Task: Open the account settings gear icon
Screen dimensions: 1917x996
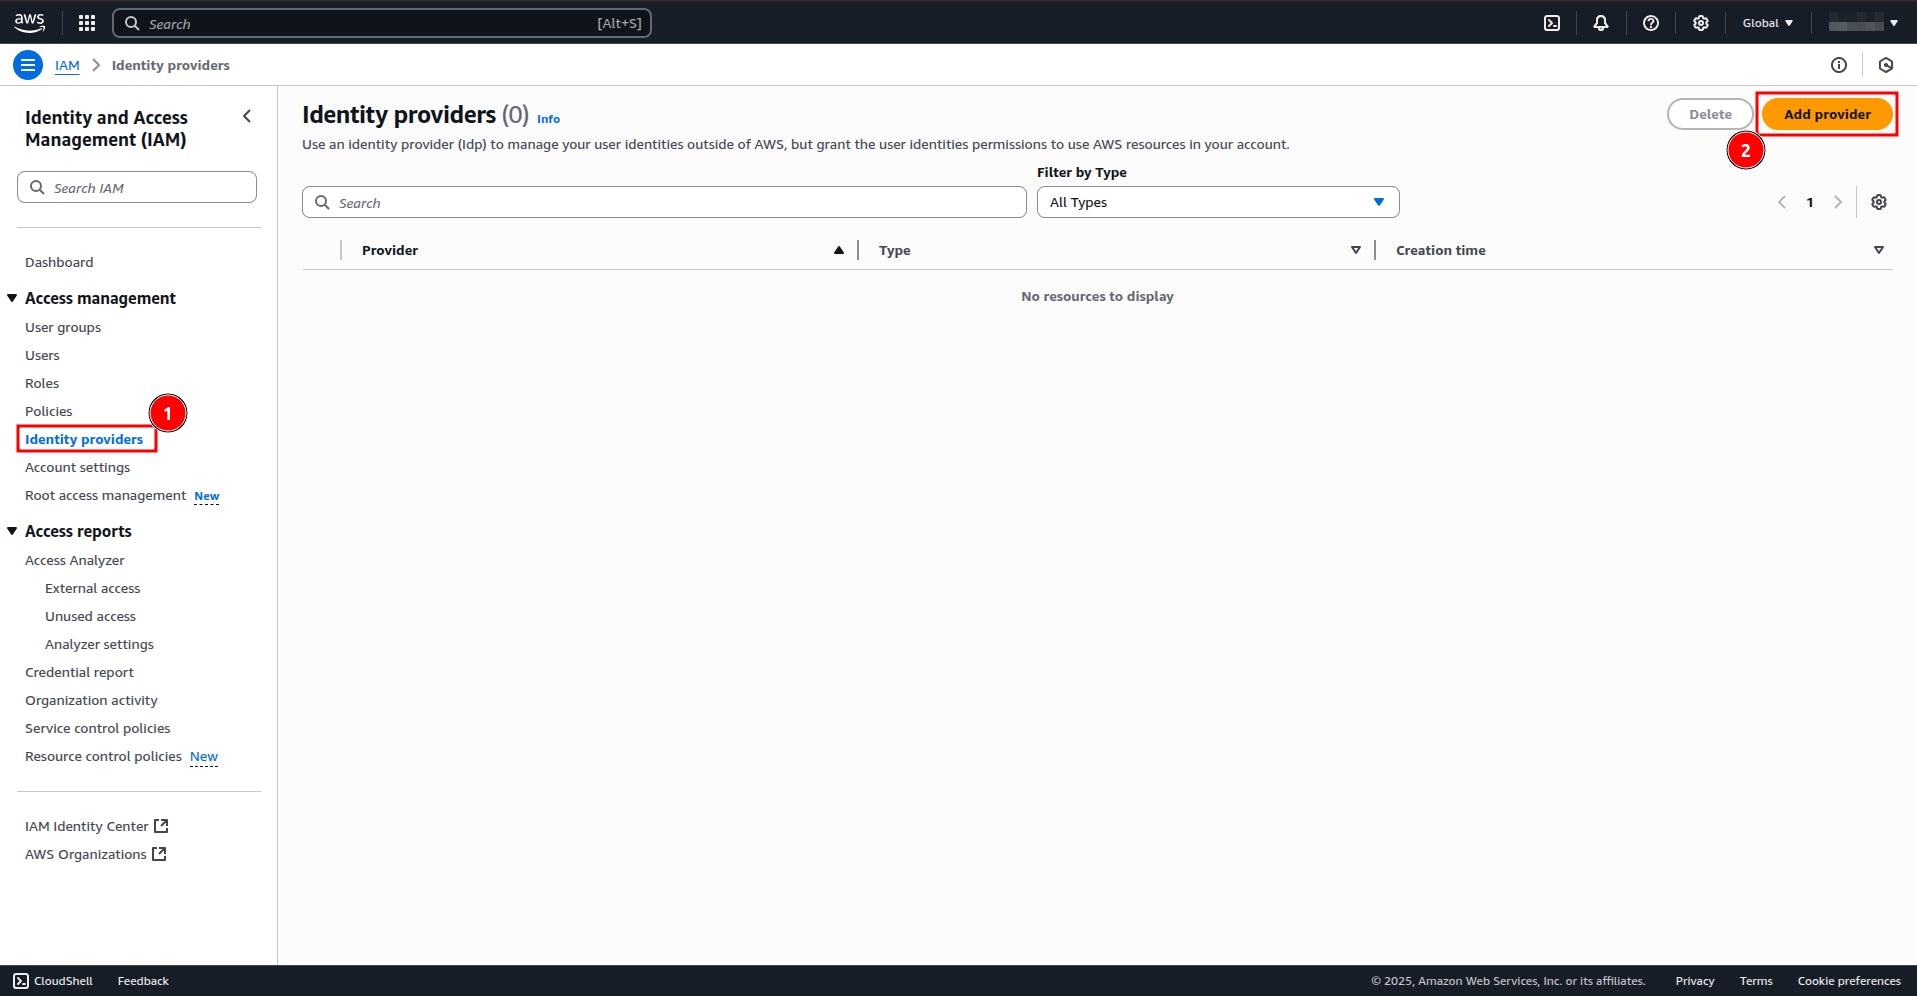Action: (x=1701, y=22)
